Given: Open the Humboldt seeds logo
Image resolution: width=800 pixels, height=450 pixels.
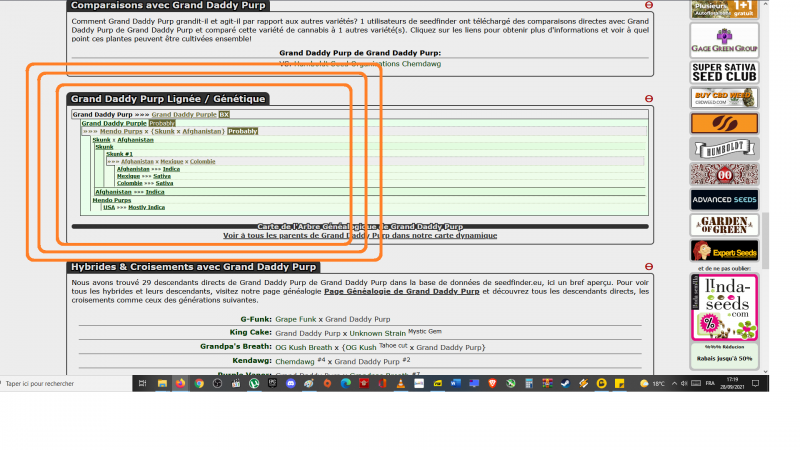Looking at the screenshot, I should coord(723,149).
